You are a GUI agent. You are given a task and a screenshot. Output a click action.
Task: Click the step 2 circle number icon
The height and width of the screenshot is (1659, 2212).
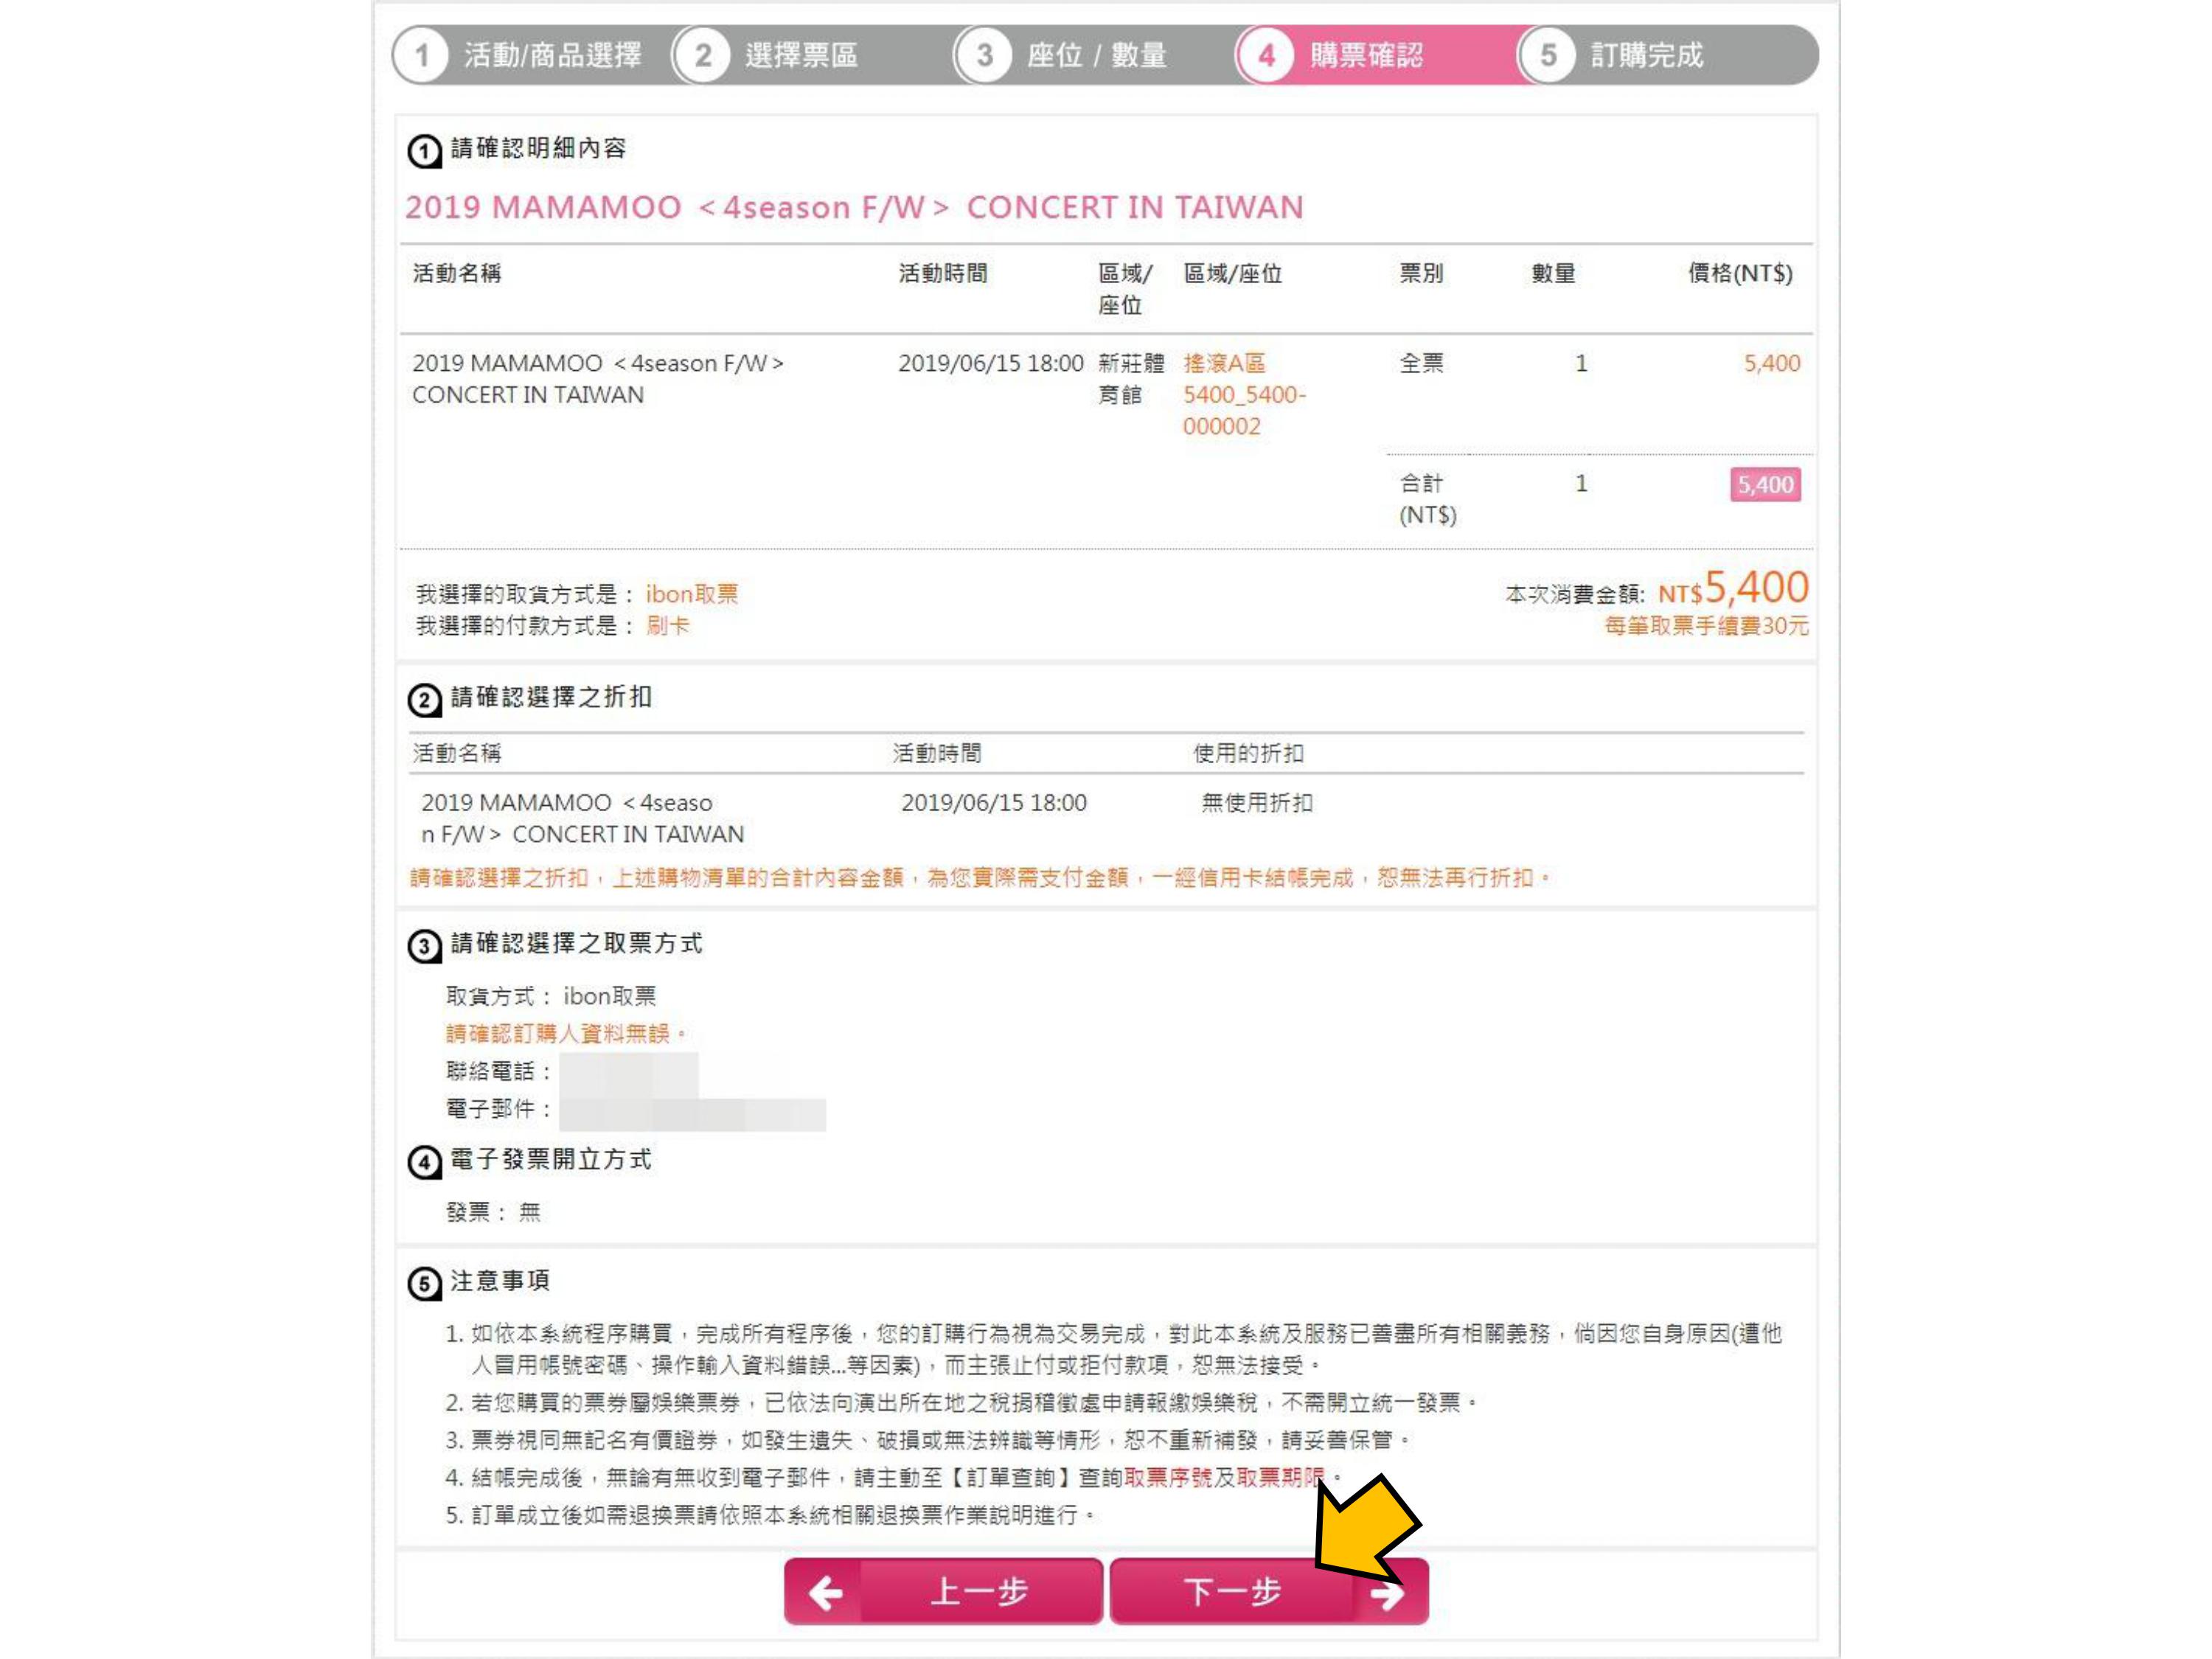pos(704,56)
